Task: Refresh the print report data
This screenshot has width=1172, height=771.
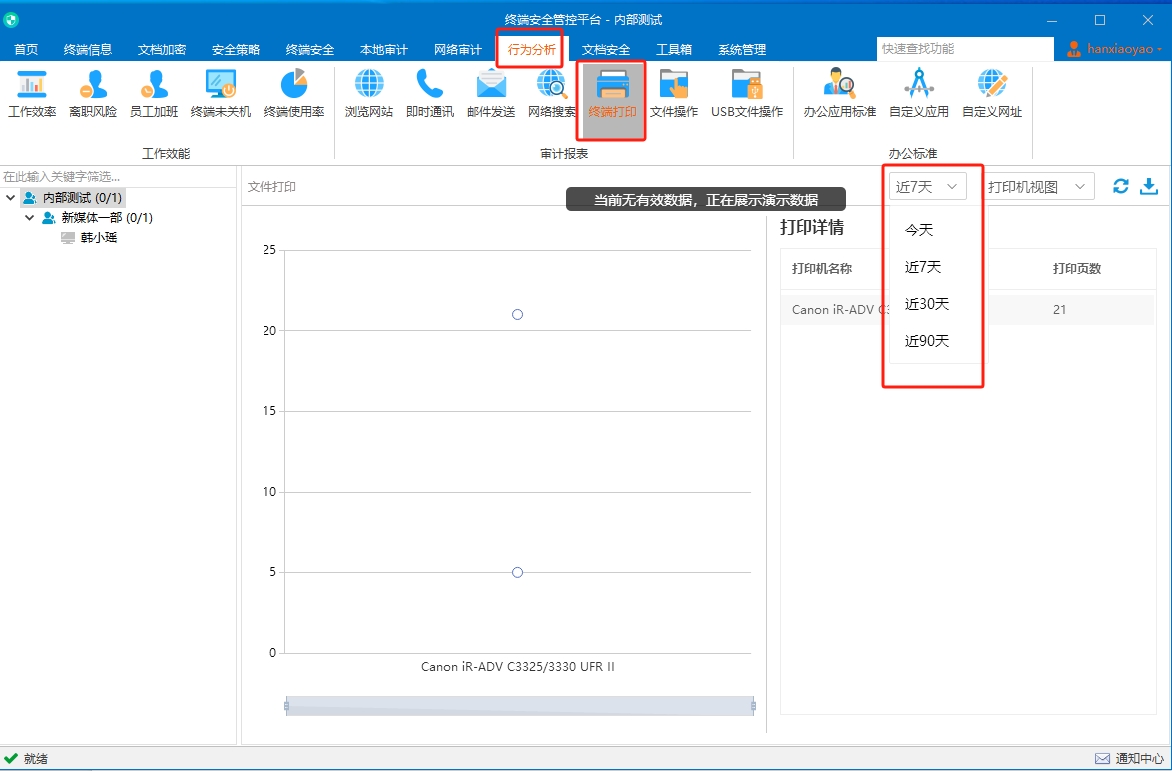Action: point(1120,186)
